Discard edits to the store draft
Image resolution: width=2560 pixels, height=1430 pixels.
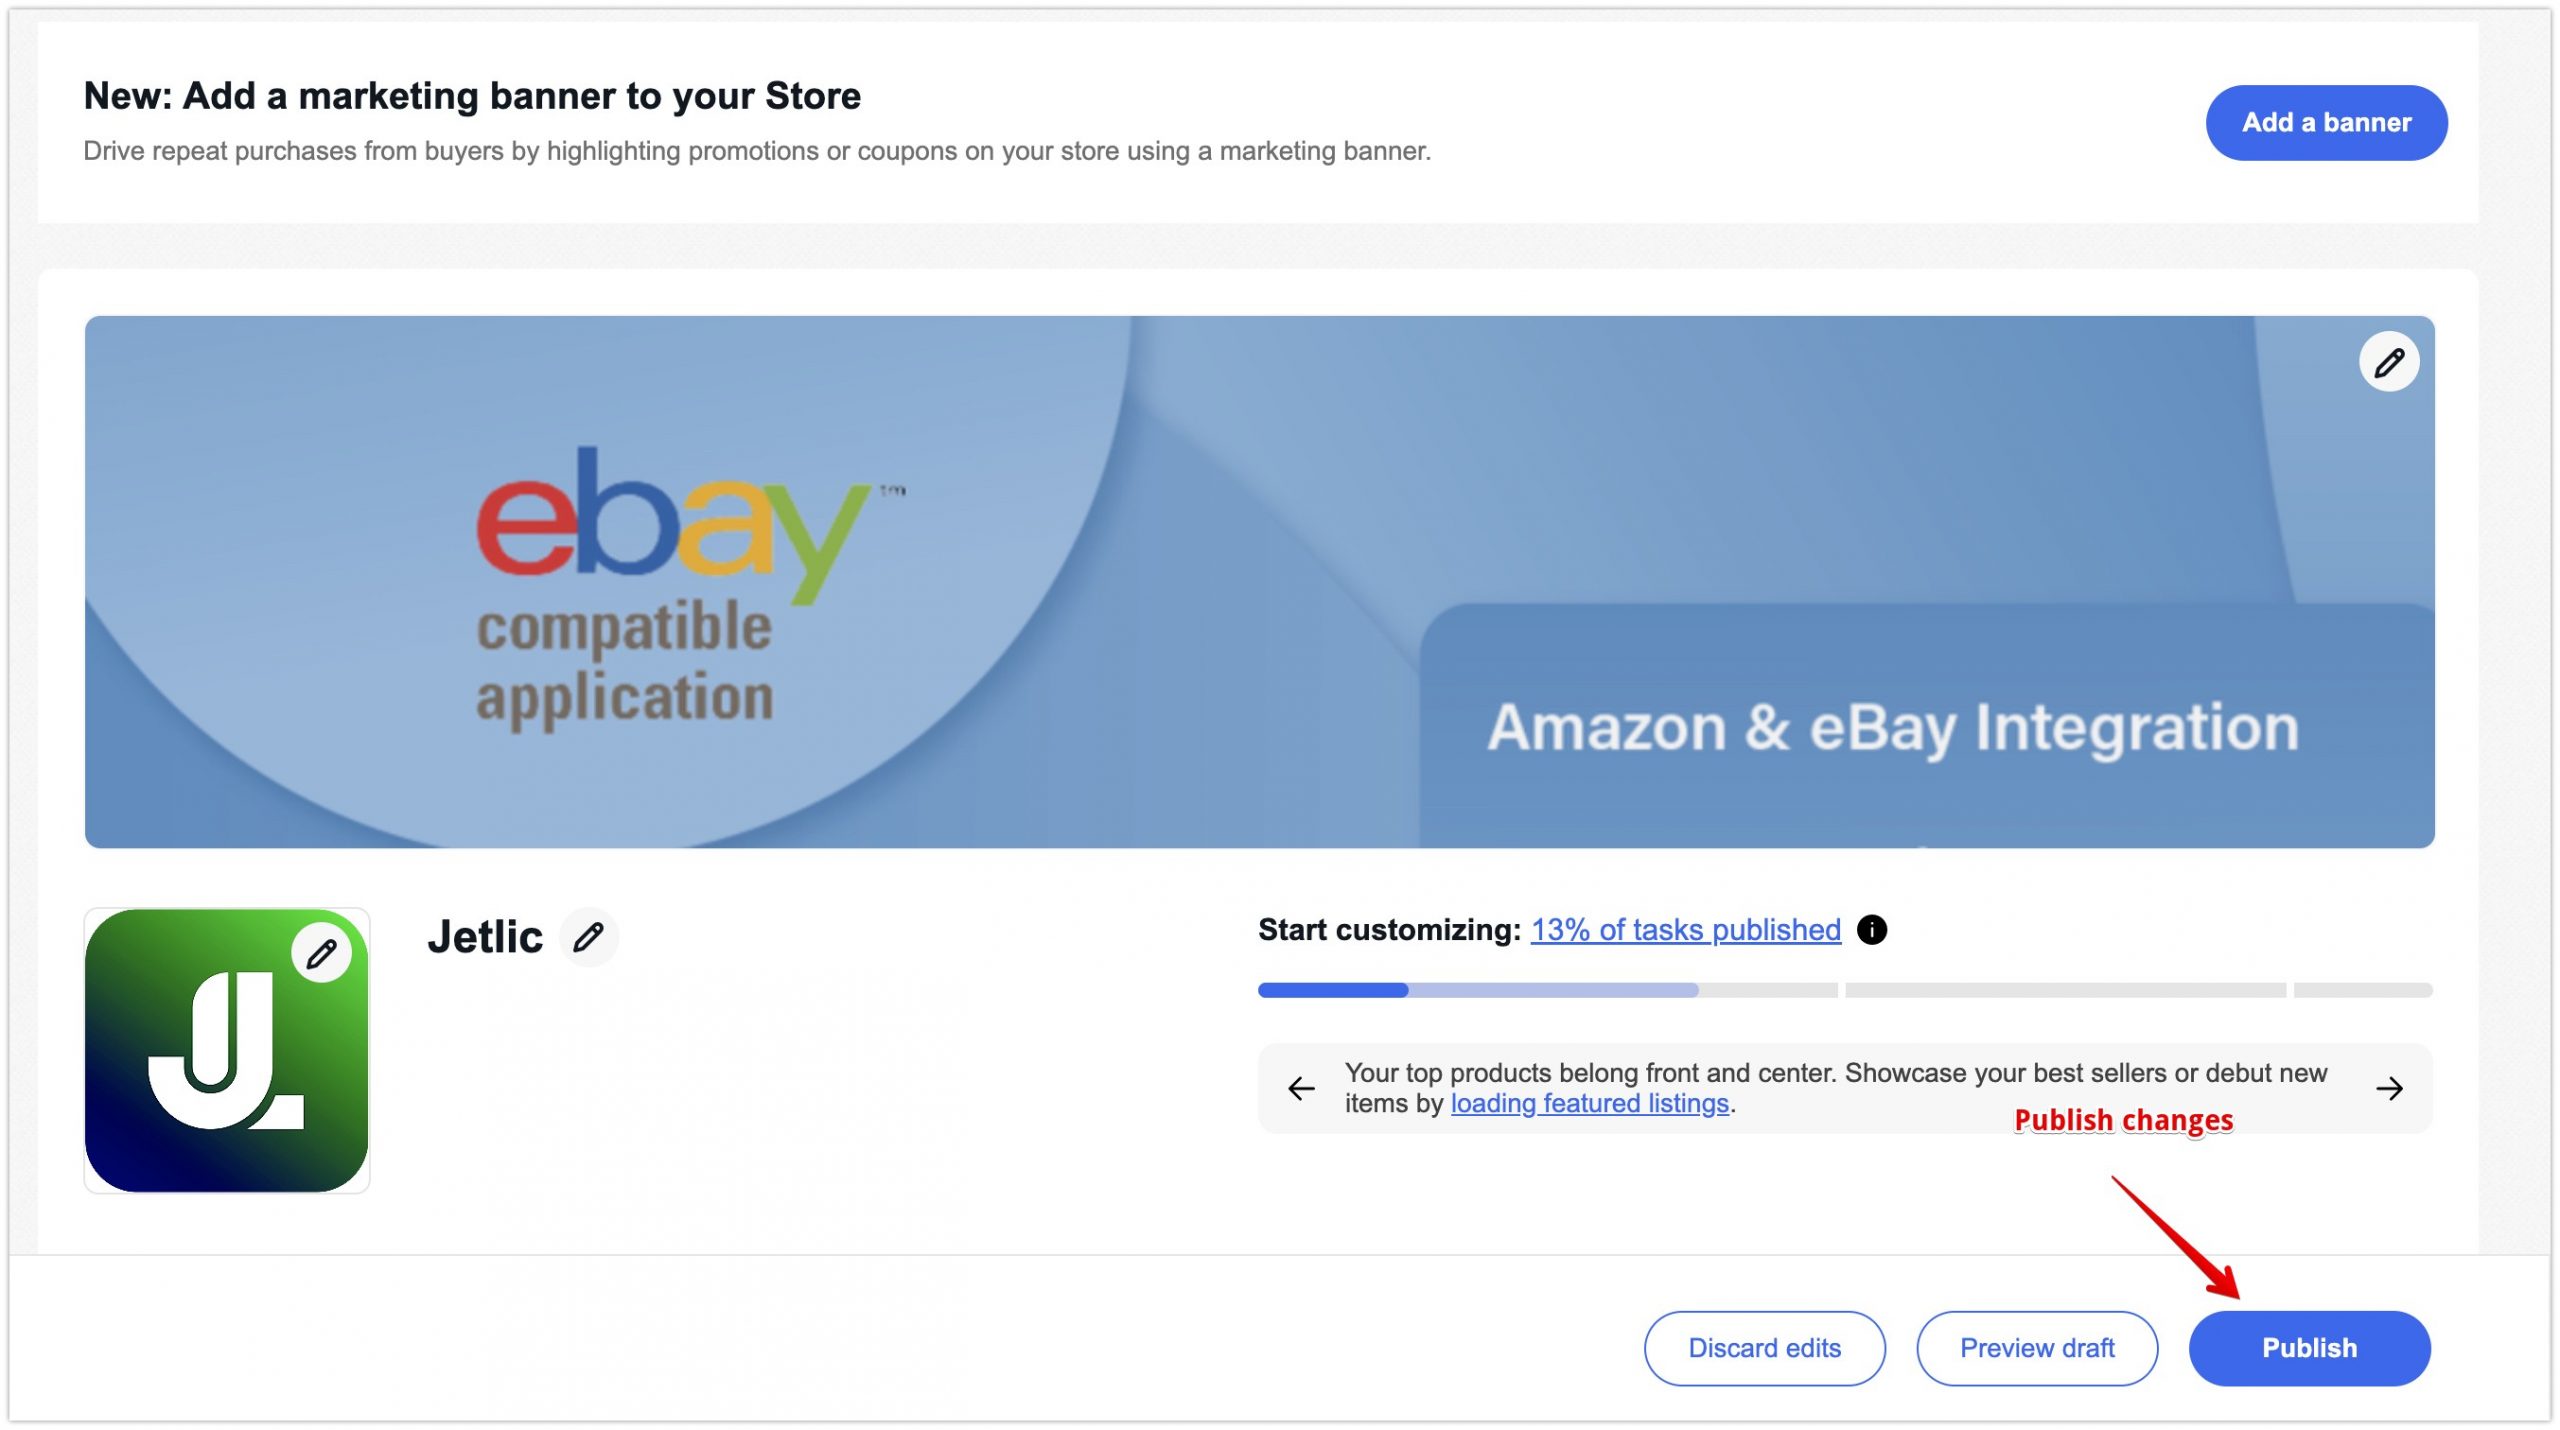1764,1347
